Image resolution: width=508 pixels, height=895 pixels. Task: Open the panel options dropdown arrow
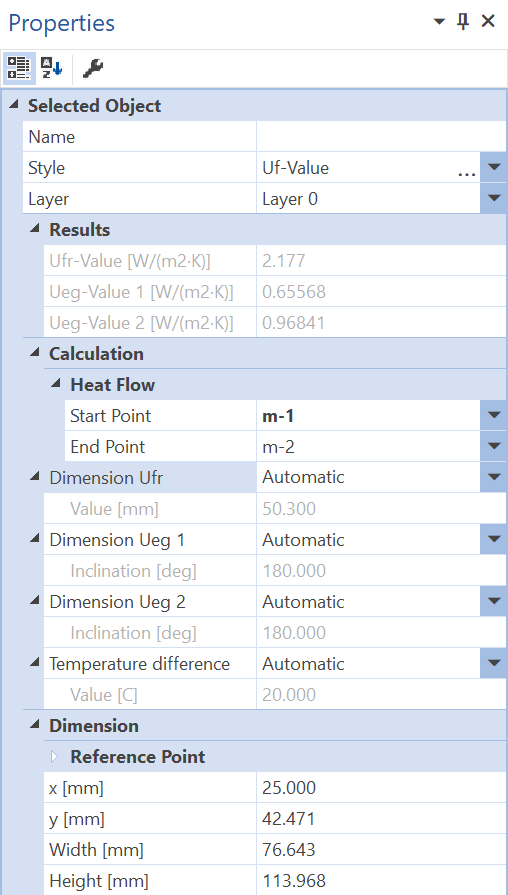pos(438,22)
